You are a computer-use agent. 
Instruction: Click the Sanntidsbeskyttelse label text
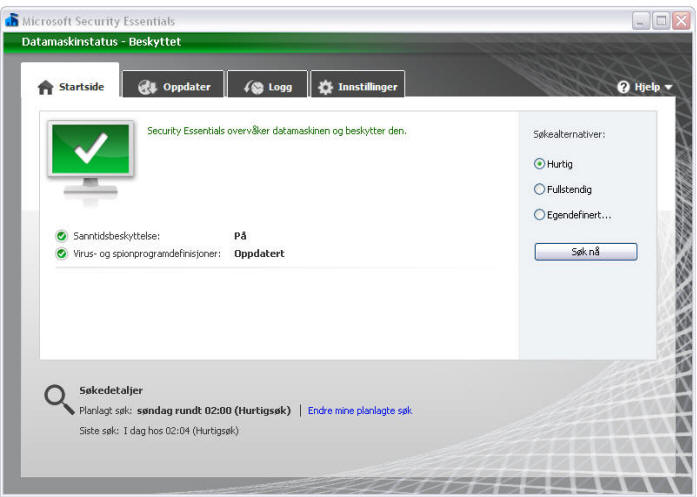[116, 236]
